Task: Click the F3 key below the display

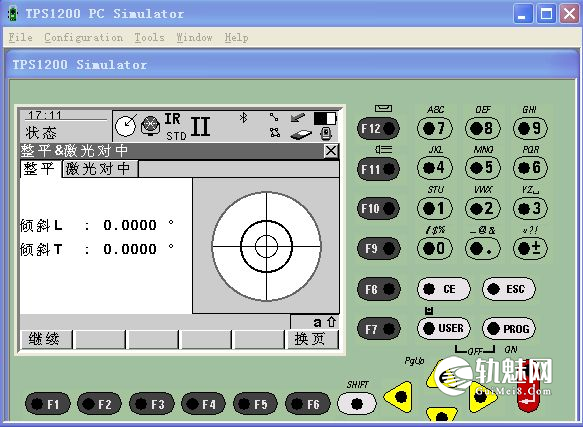Action: point(151,404)
